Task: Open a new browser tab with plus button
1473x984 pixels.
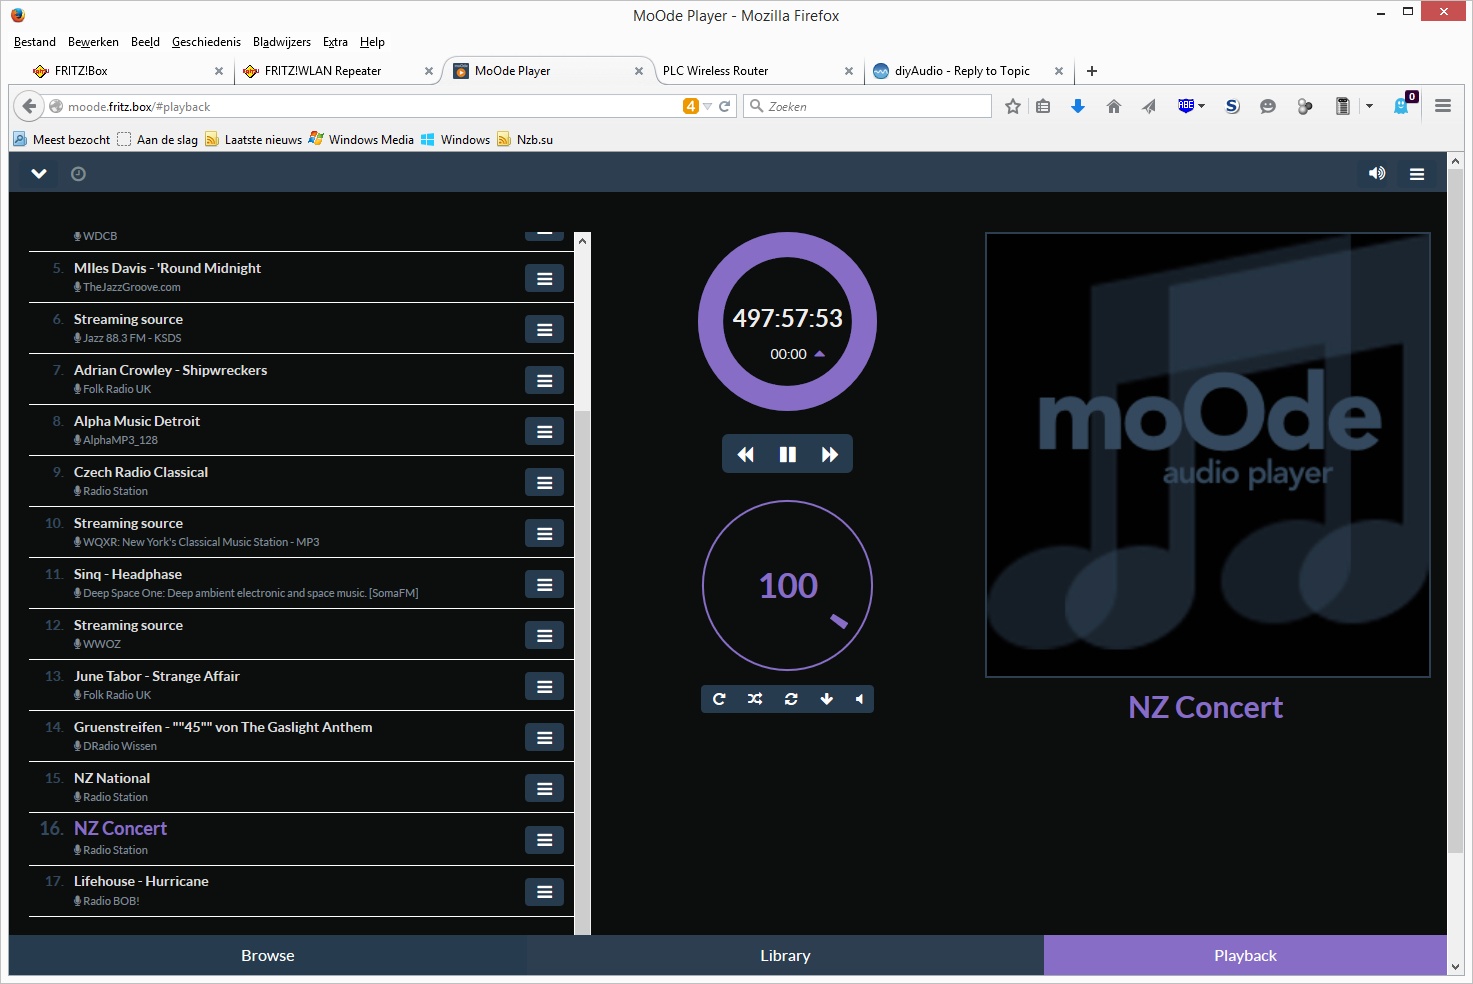Action: 1092,71
